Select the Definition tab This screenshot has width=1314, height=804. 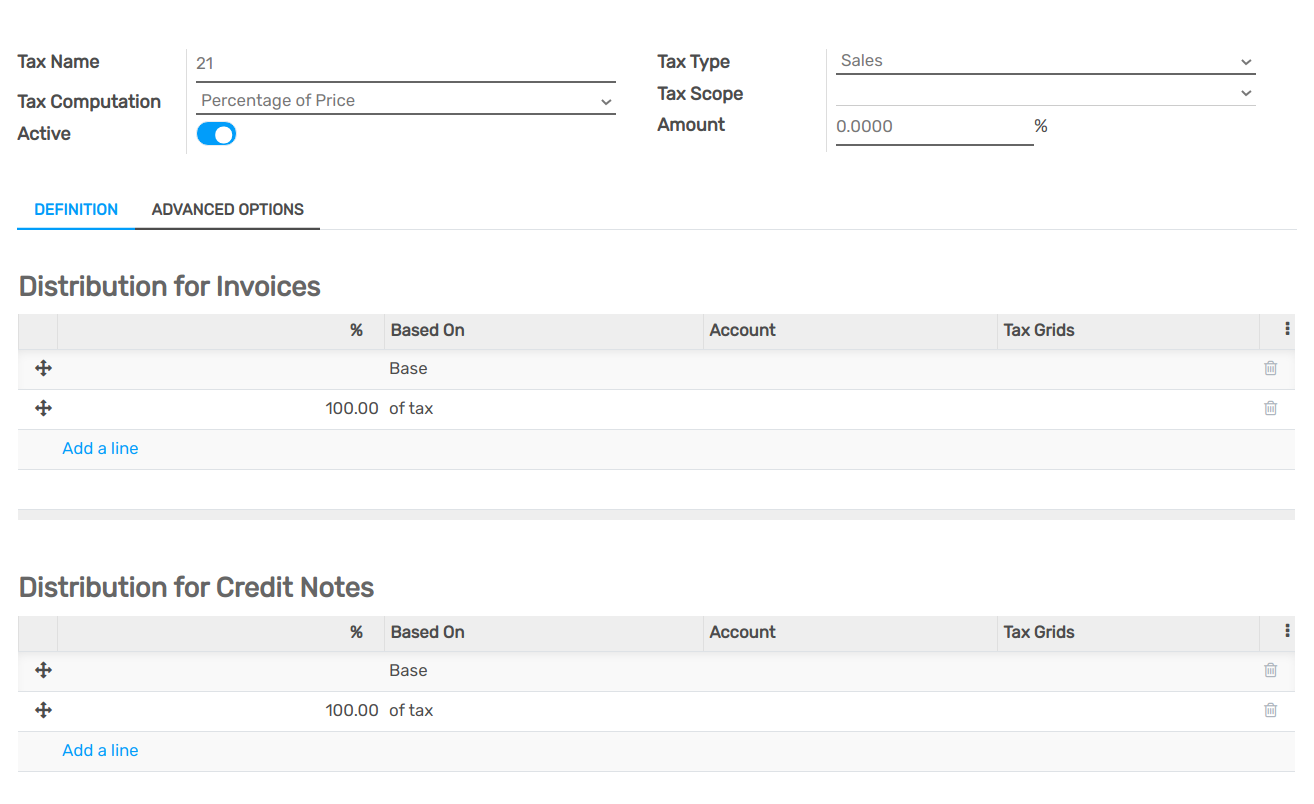tap(76, 209)
